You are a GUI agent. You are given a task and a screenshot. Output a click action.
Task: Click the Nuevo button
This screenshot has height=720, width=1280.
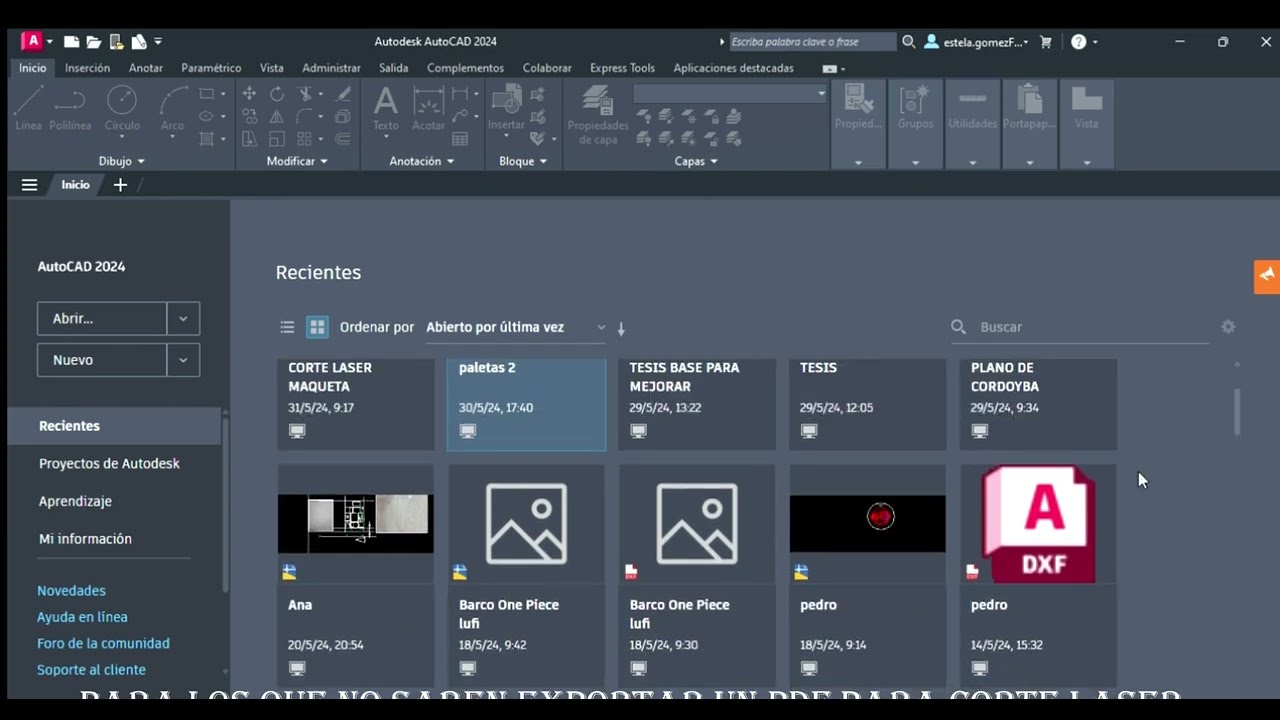coord(102,360)
